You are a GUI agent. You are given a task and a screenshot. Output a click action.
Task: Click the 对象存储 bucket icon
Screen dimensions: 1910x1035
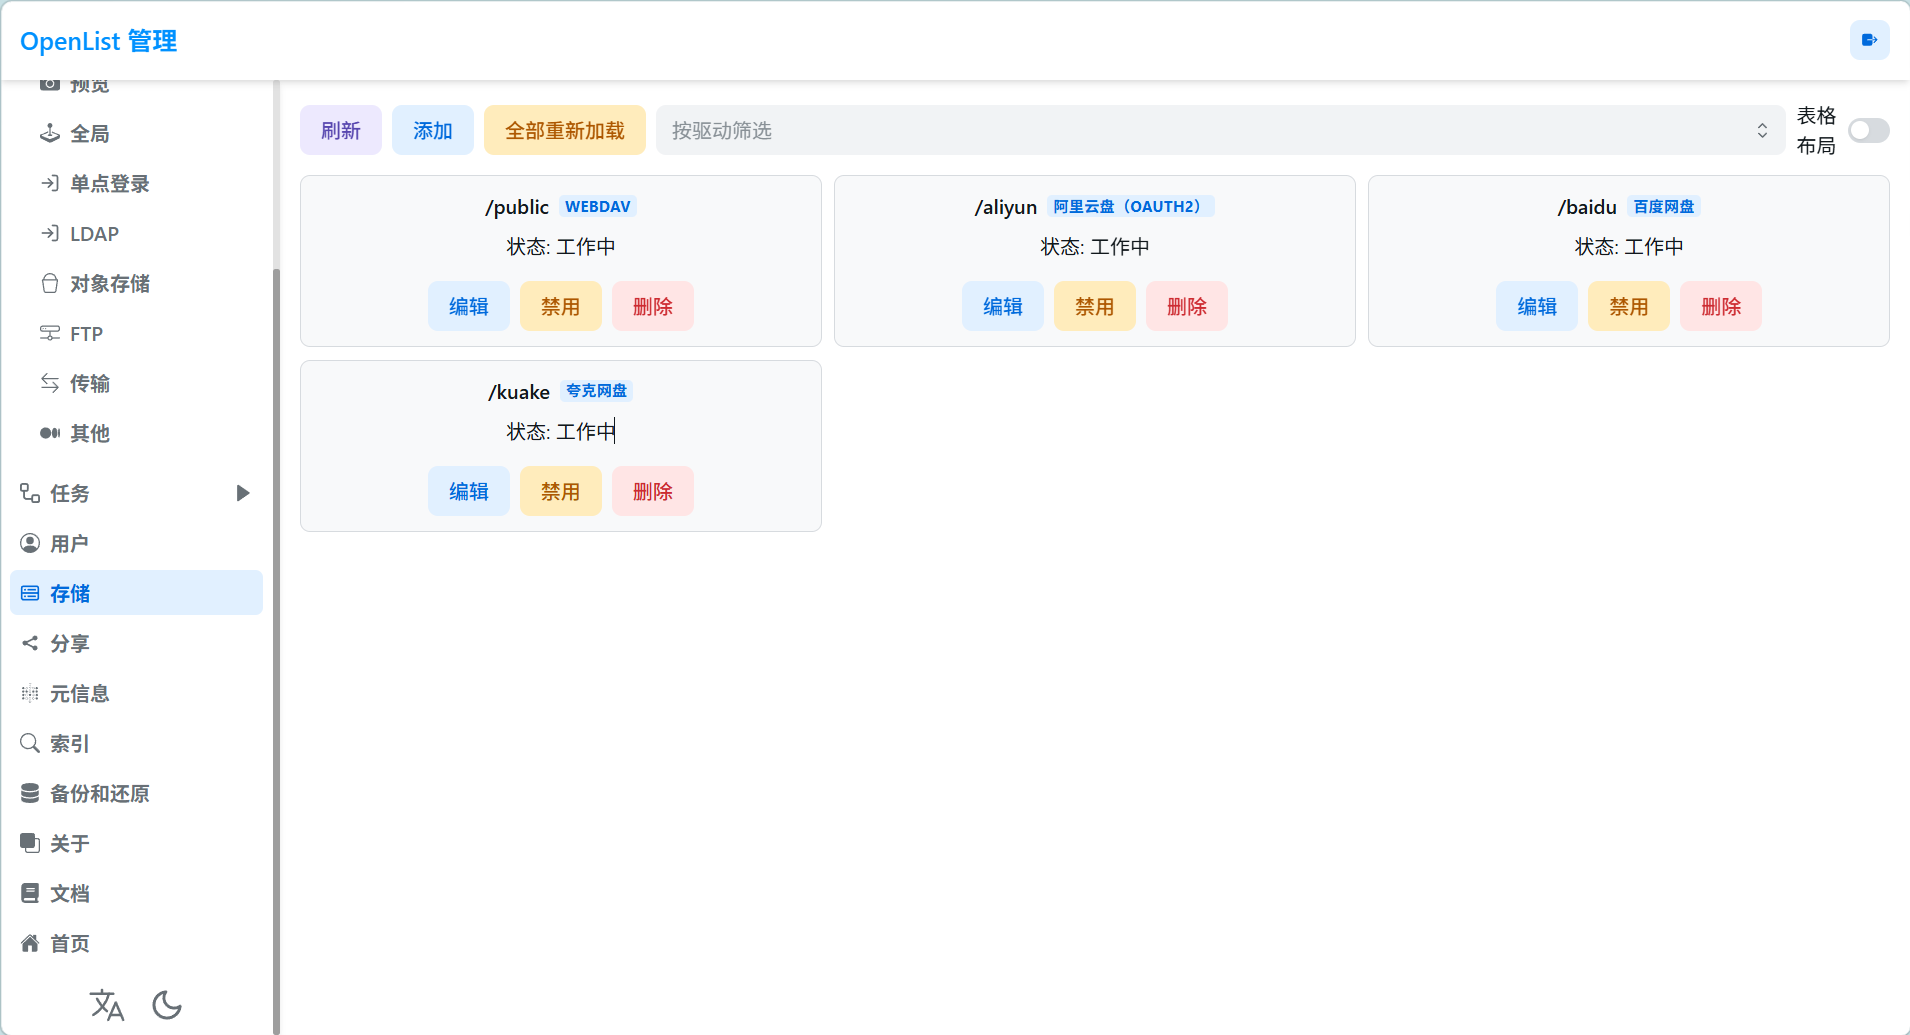(50, 283)
